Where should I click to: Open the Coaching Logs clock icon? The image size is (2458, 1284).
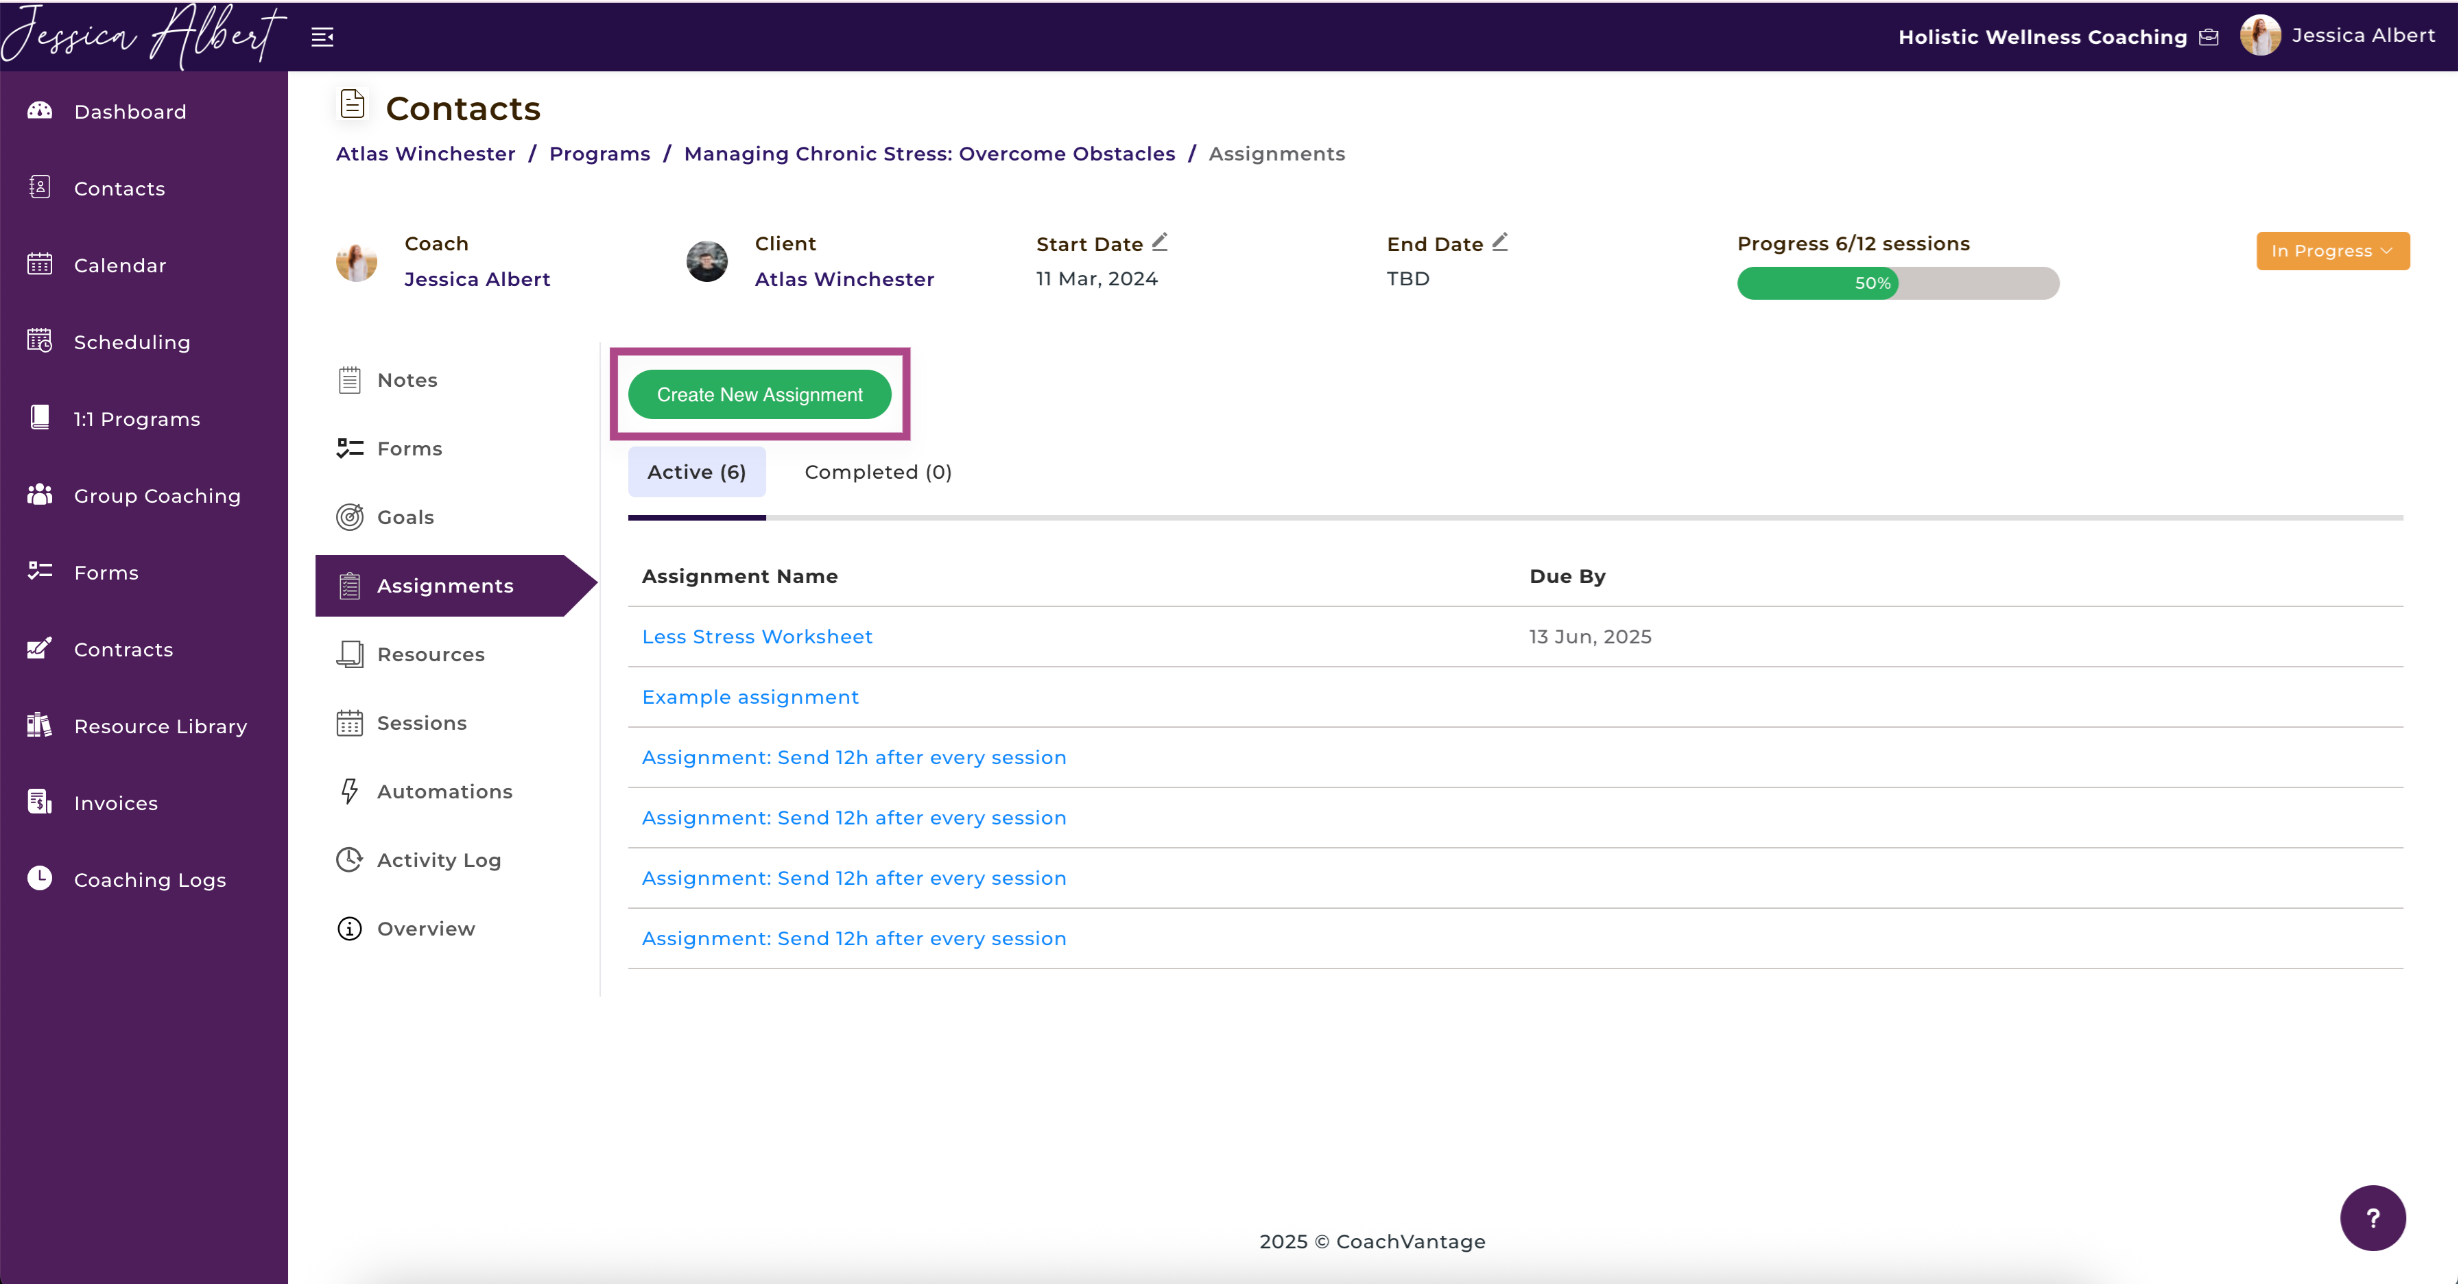tap(40, 878)
